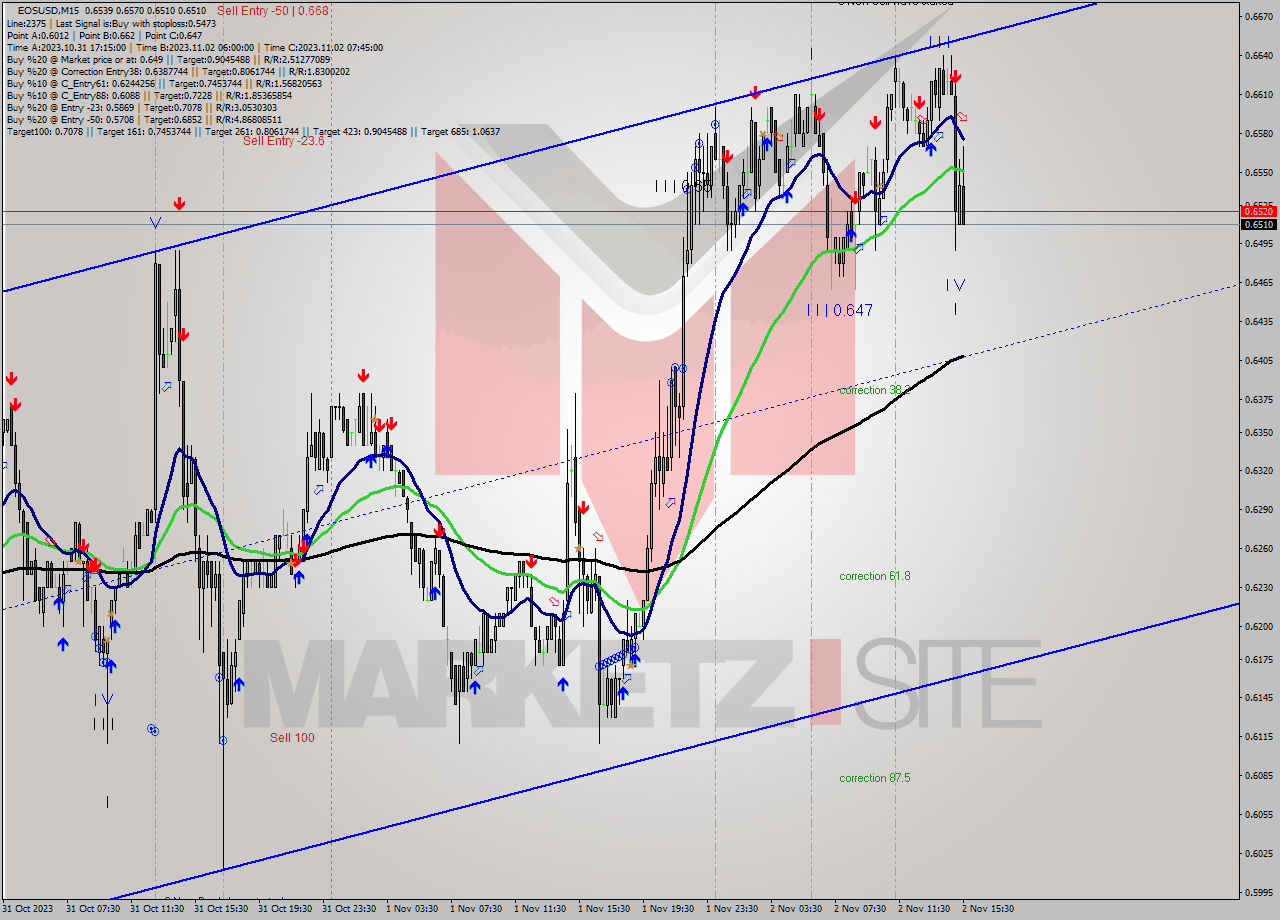The height and width of the screenshot is (920, 1280).
Task: Click the 'Time A:2023.10.31 17:15:00' info line
Action: pyautogui.click(x=194, y=47)
